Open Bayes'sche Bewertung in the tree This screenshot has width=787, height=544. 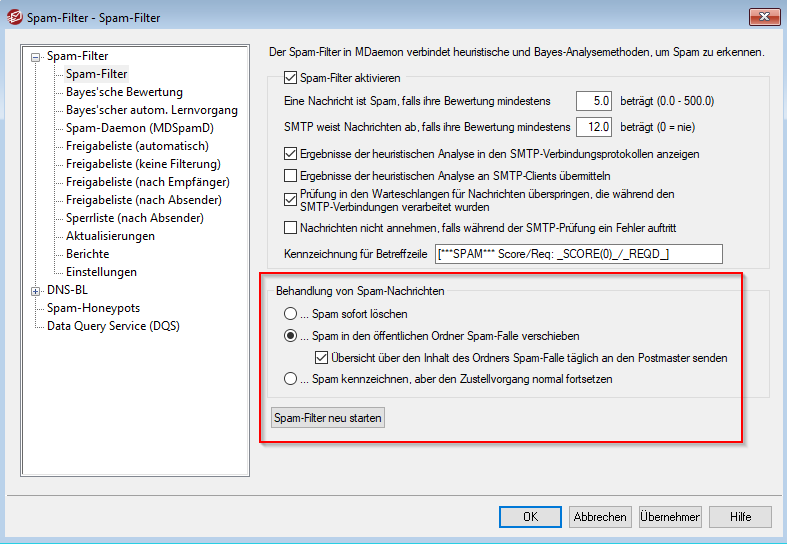click(x=124, y=92)
